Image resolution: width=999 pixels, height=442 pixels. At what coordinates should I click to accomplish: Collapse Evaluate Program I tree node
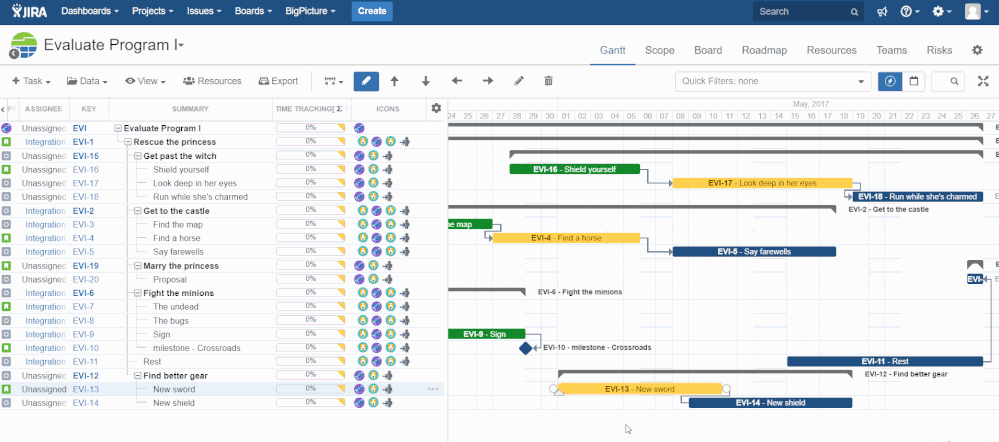(118, 128)
